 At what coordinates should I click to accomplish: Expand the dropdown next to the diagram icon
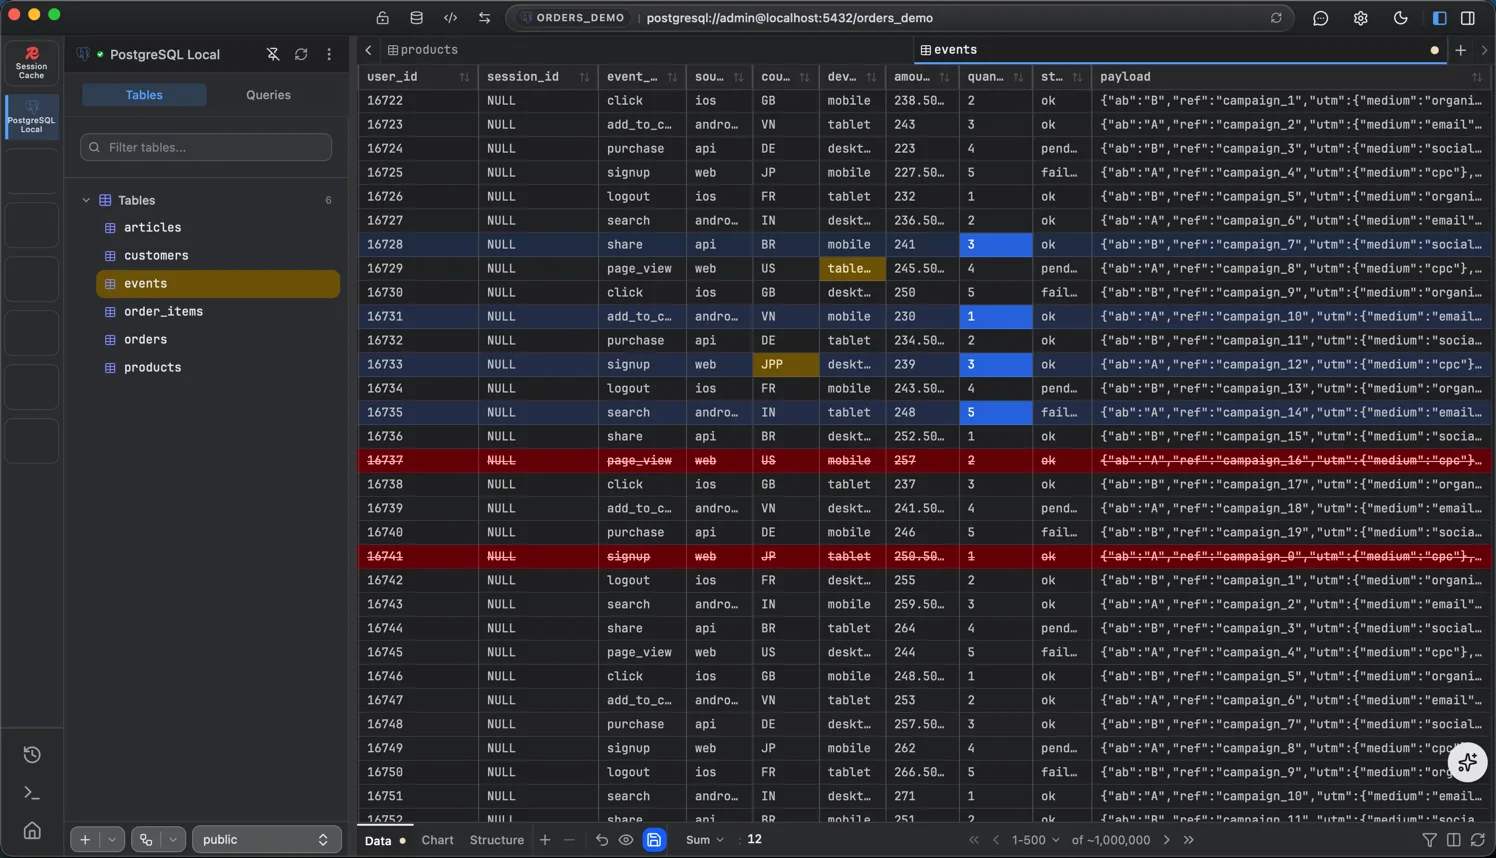click(173, 840)
